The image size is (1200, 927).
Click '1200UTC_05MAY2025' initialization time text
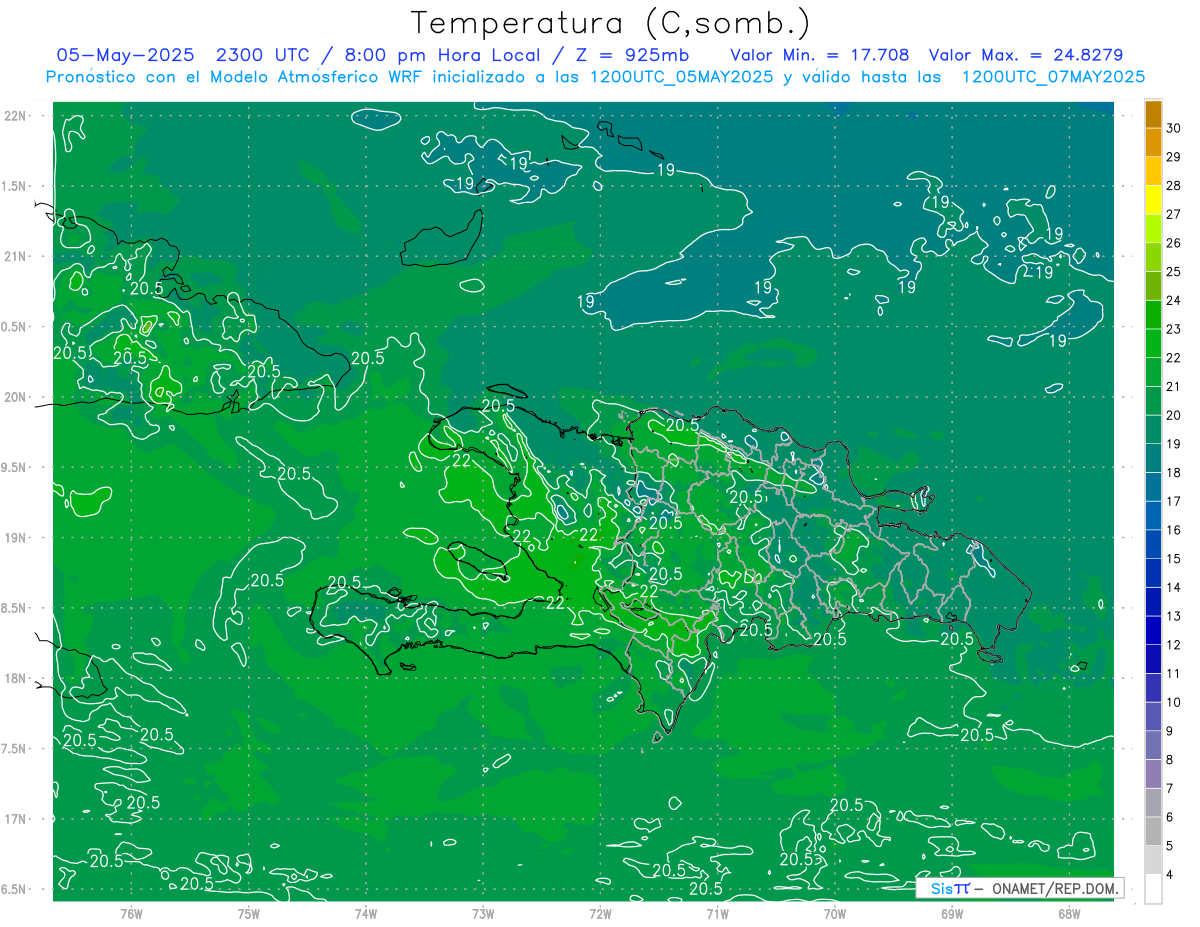[x=681, y=76]
